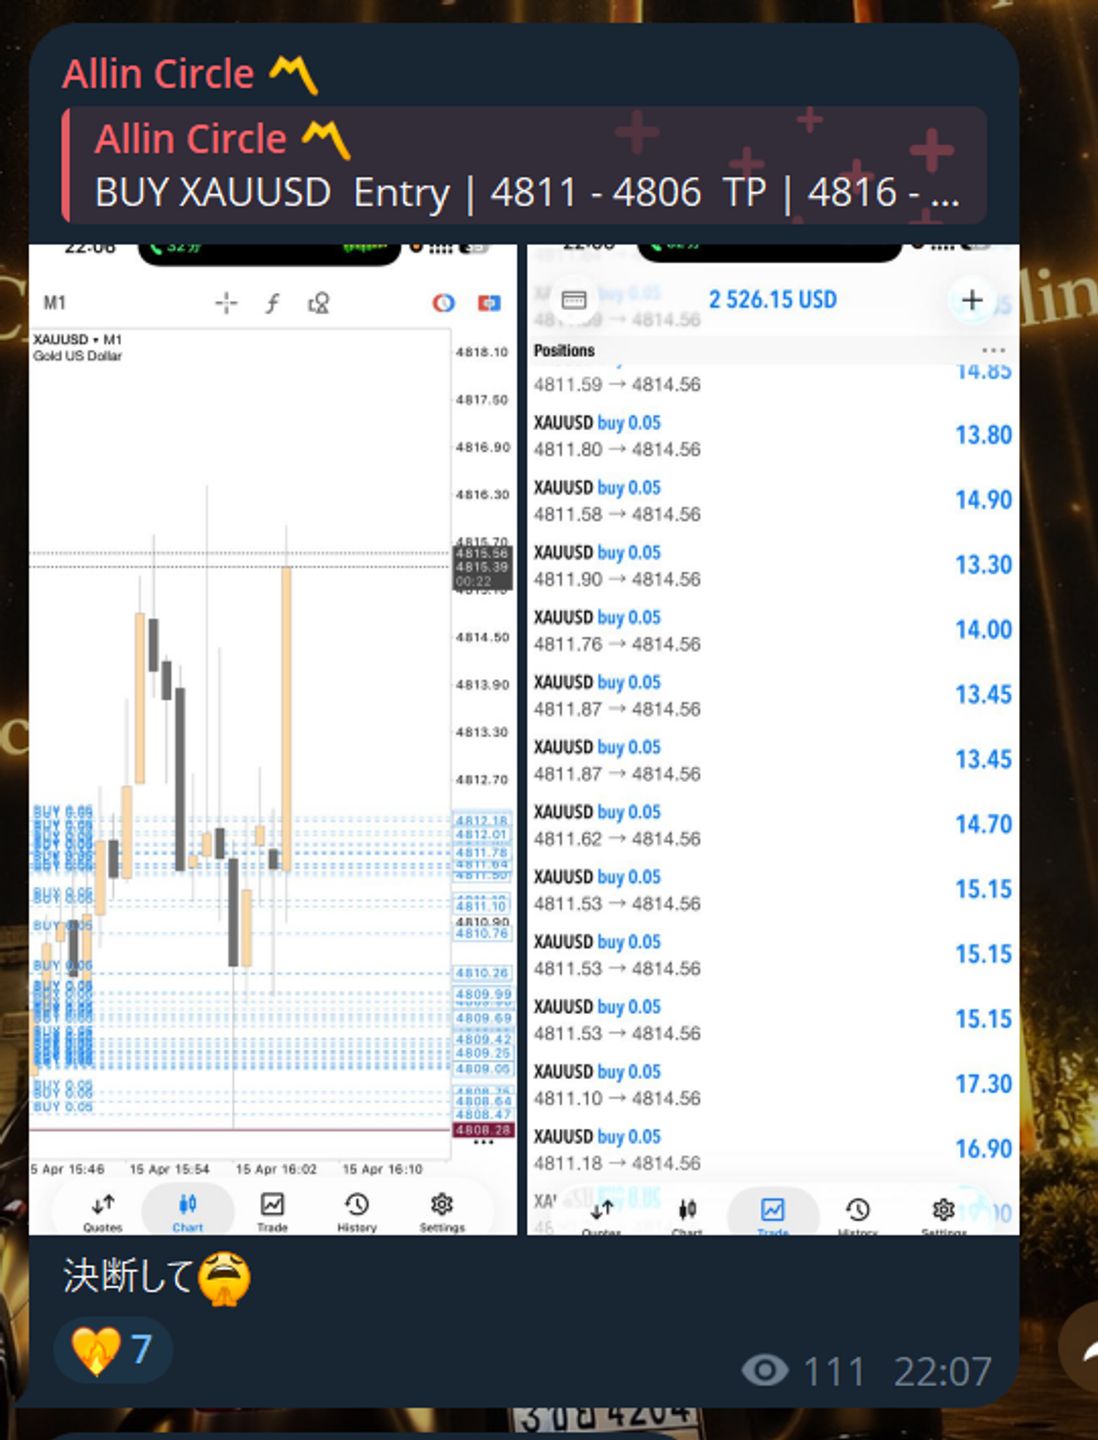Select the position opened at 4811.80
1098x1440 pixels.
coord(773,436)
